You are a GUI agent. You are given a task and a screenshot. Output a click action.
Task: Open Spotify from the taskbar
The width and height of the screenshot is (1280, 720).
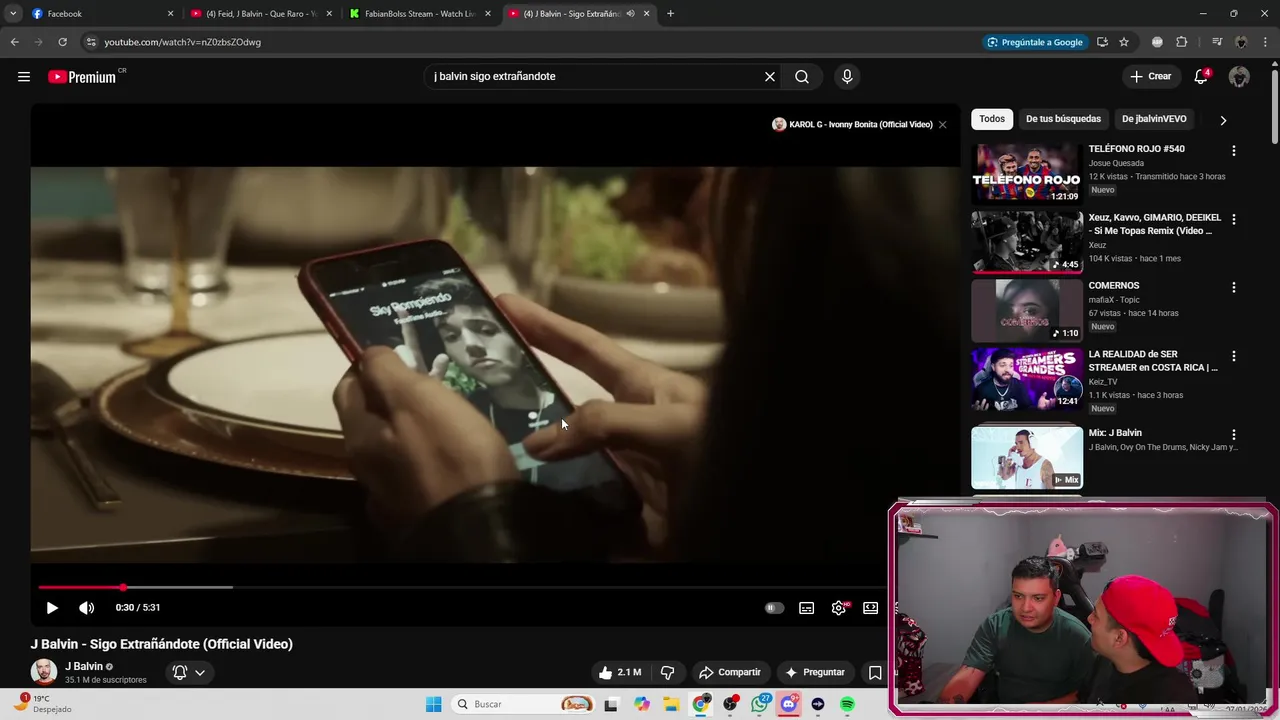click(847, 704)
